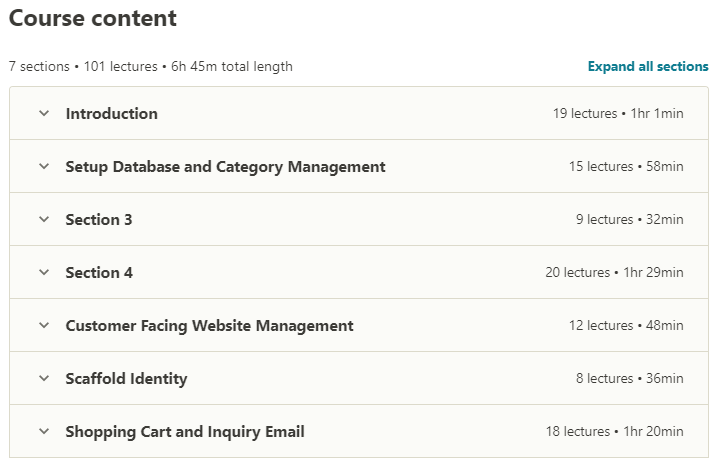
Task: Open the Section 4 chevron arrow
Action: (44, 272)
